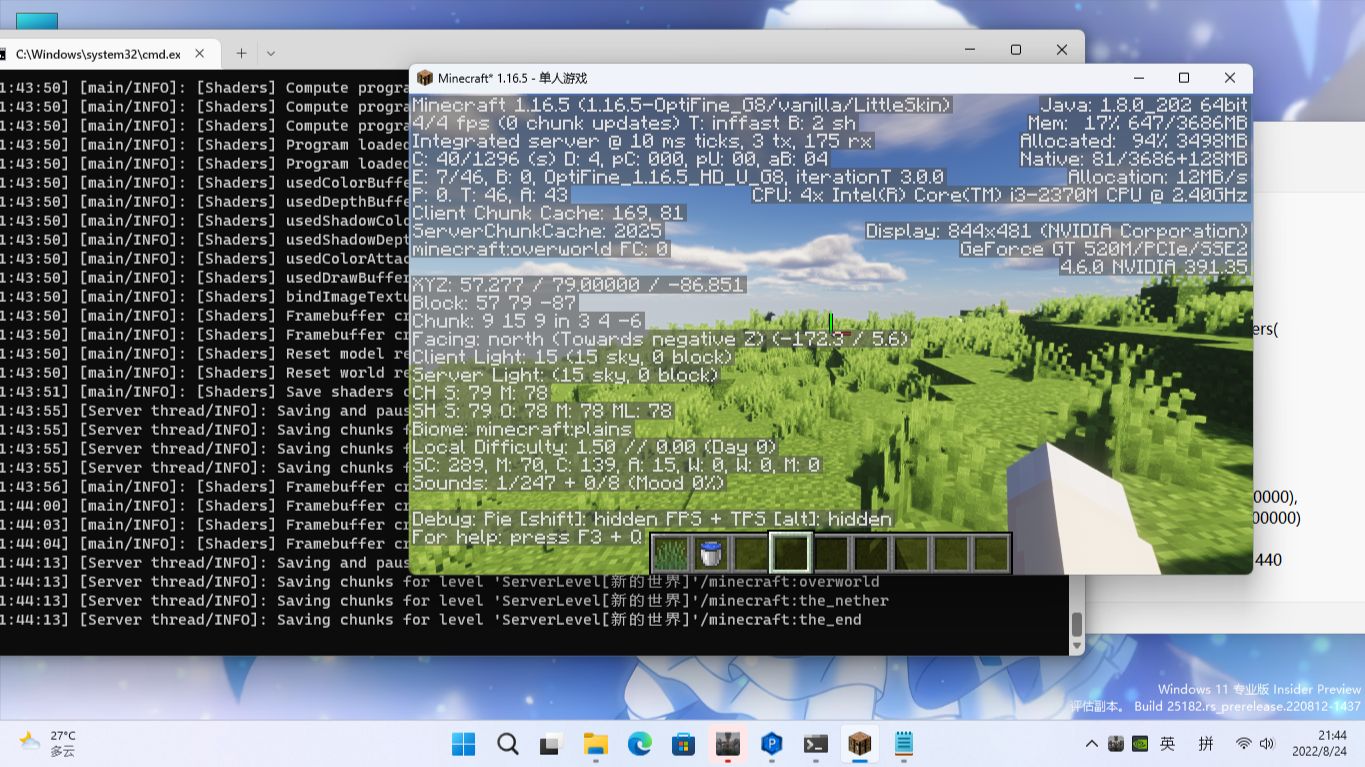Open taskbar Search
This screenshot has width=1365, height=767.
pos(508,744)
